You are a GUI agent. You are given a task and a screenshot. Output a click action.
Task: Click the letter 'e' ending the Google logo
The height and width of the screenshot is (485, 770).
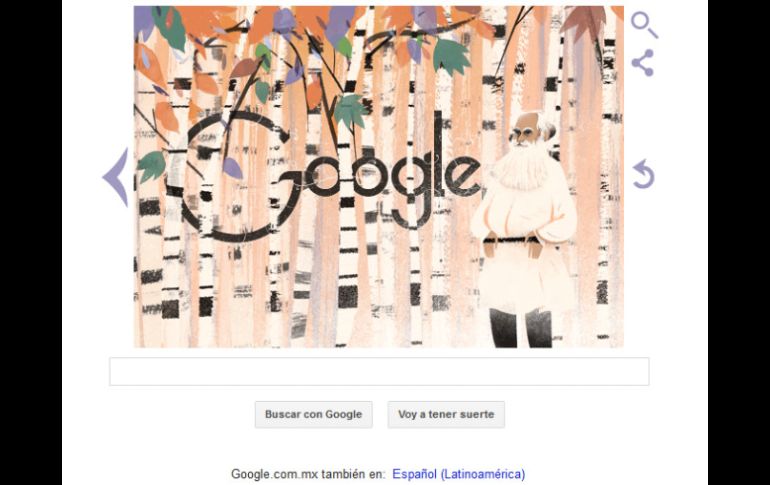[x=464, y=175]
